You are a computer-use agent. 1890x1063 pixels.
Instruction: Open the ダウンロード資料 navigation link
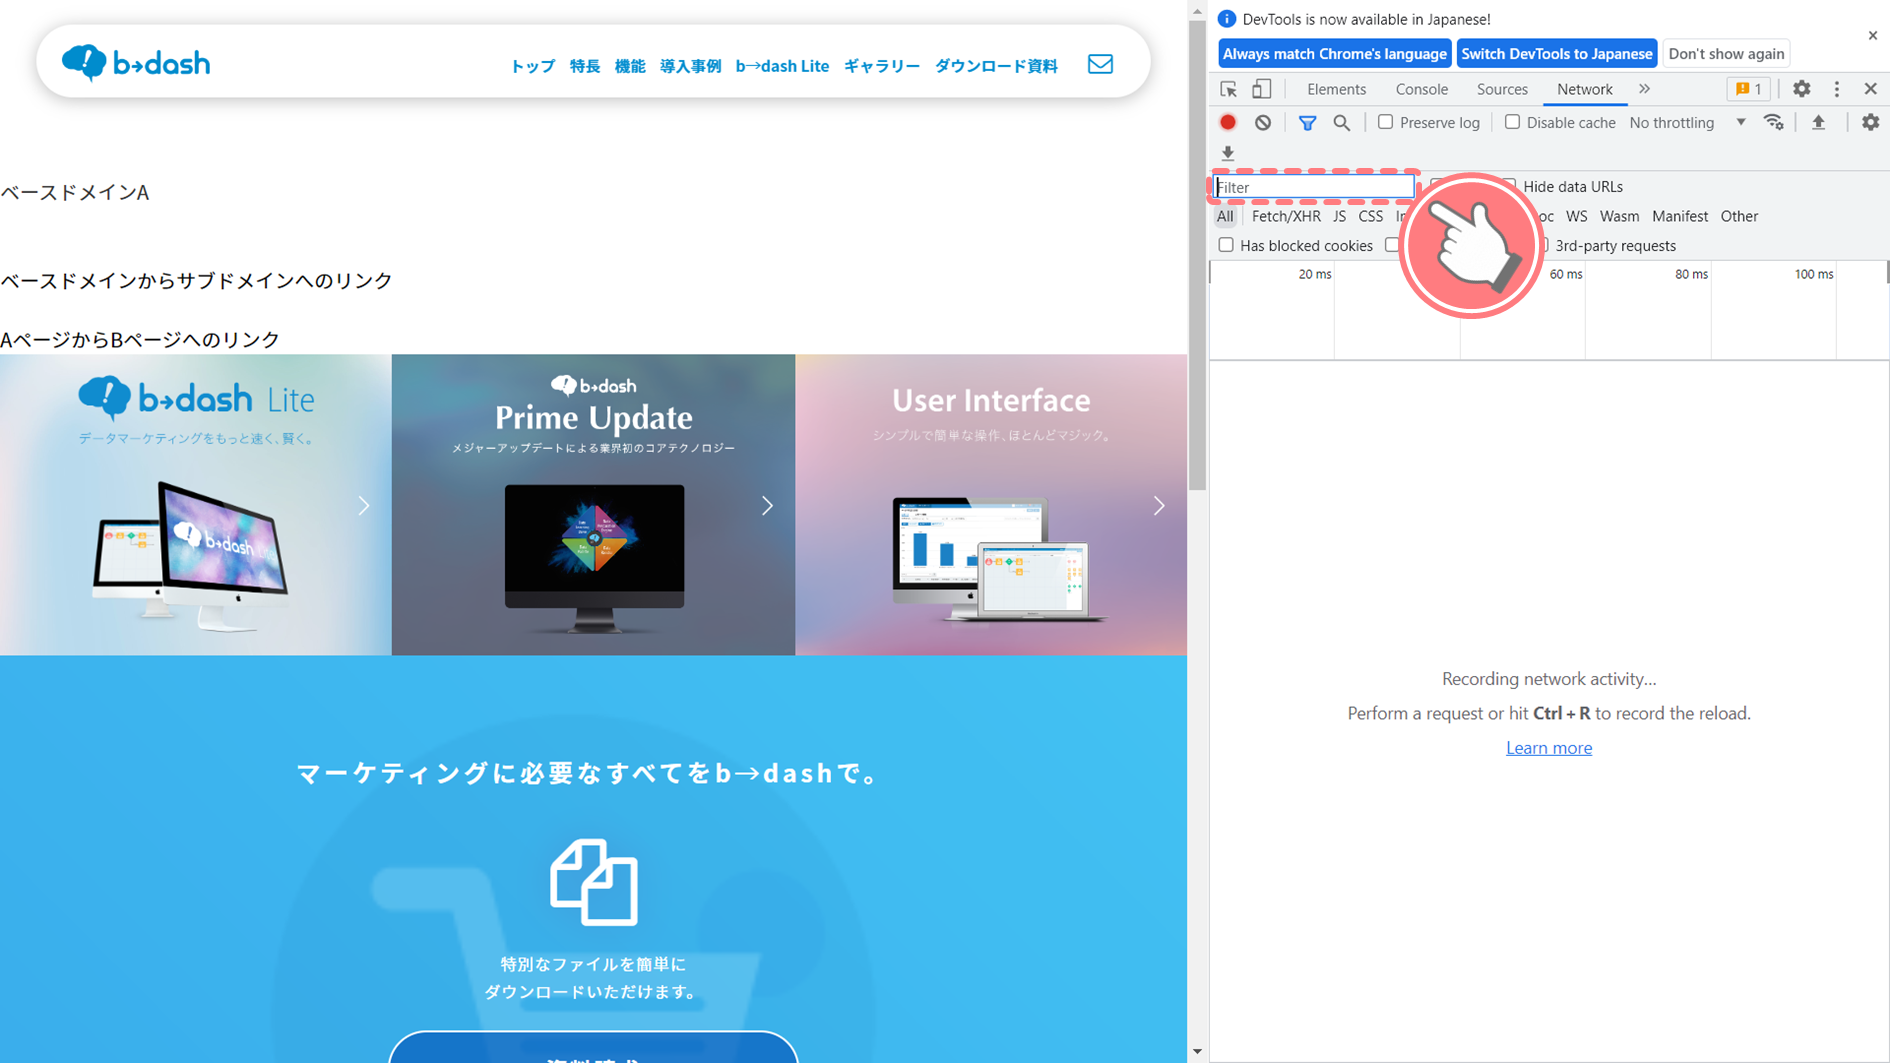(x=996, y=66)
